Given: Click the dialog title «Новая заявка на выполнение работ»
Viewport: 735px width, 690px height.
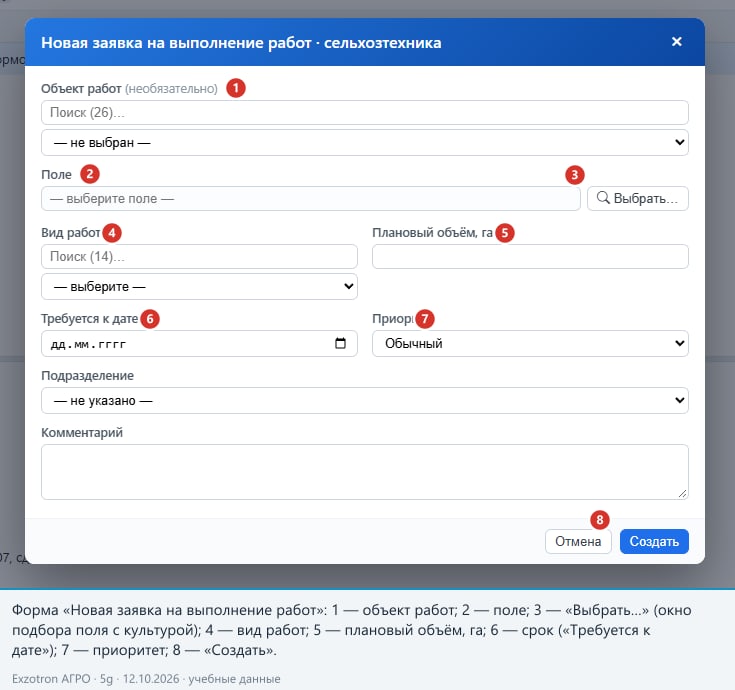Looking at the screenshot, I should click(176, 43).
